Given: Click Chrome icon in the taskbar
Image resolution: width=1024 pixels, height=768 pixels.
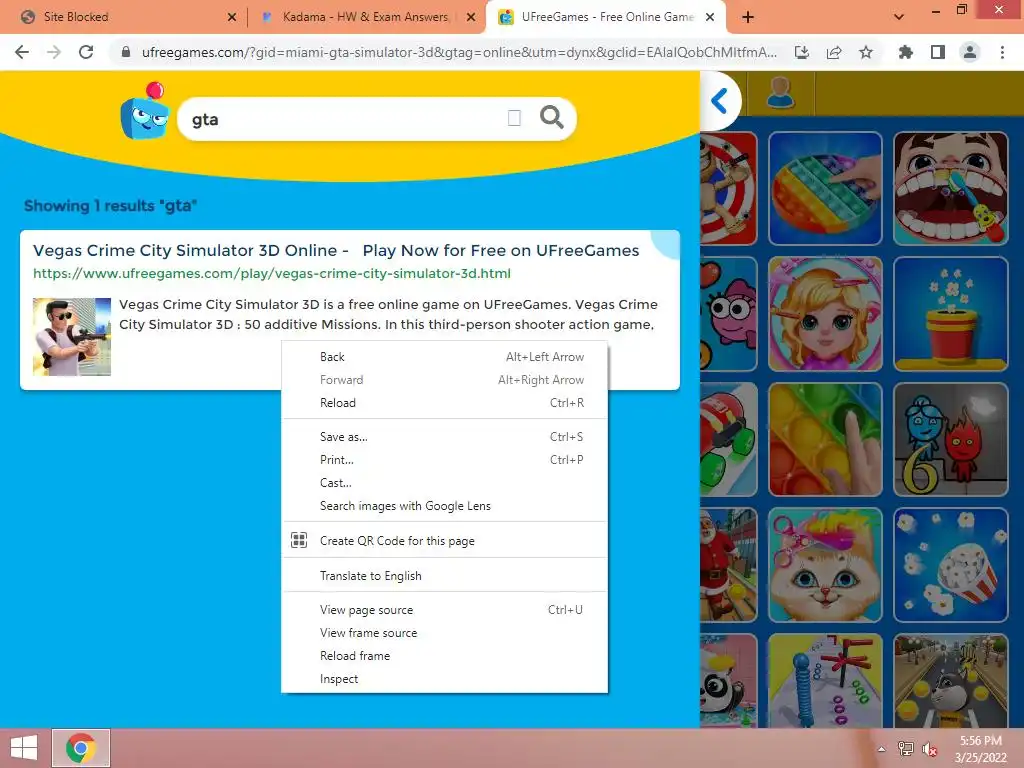Looking at the screenshot, I should click(x=81, y=748).
